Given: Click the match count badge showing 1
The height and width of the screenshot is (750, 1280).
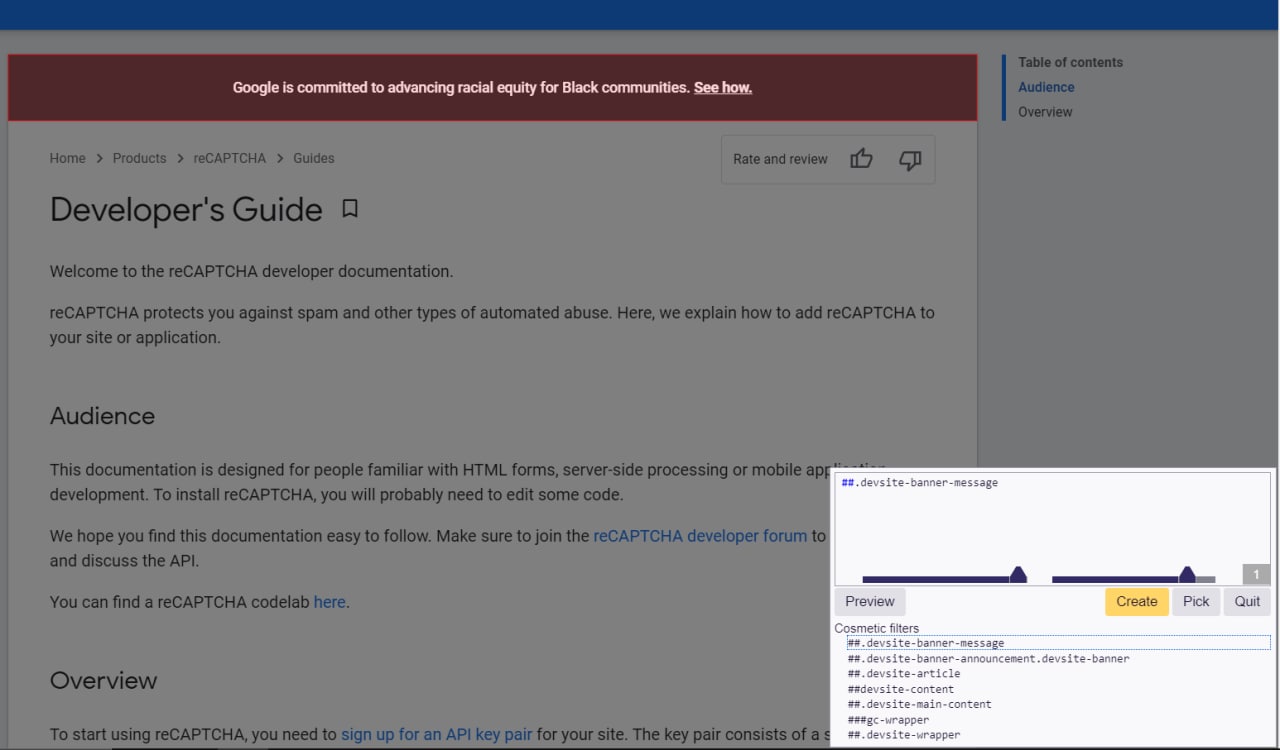Looking at the screenshot, I should [x=1257, y=574].
